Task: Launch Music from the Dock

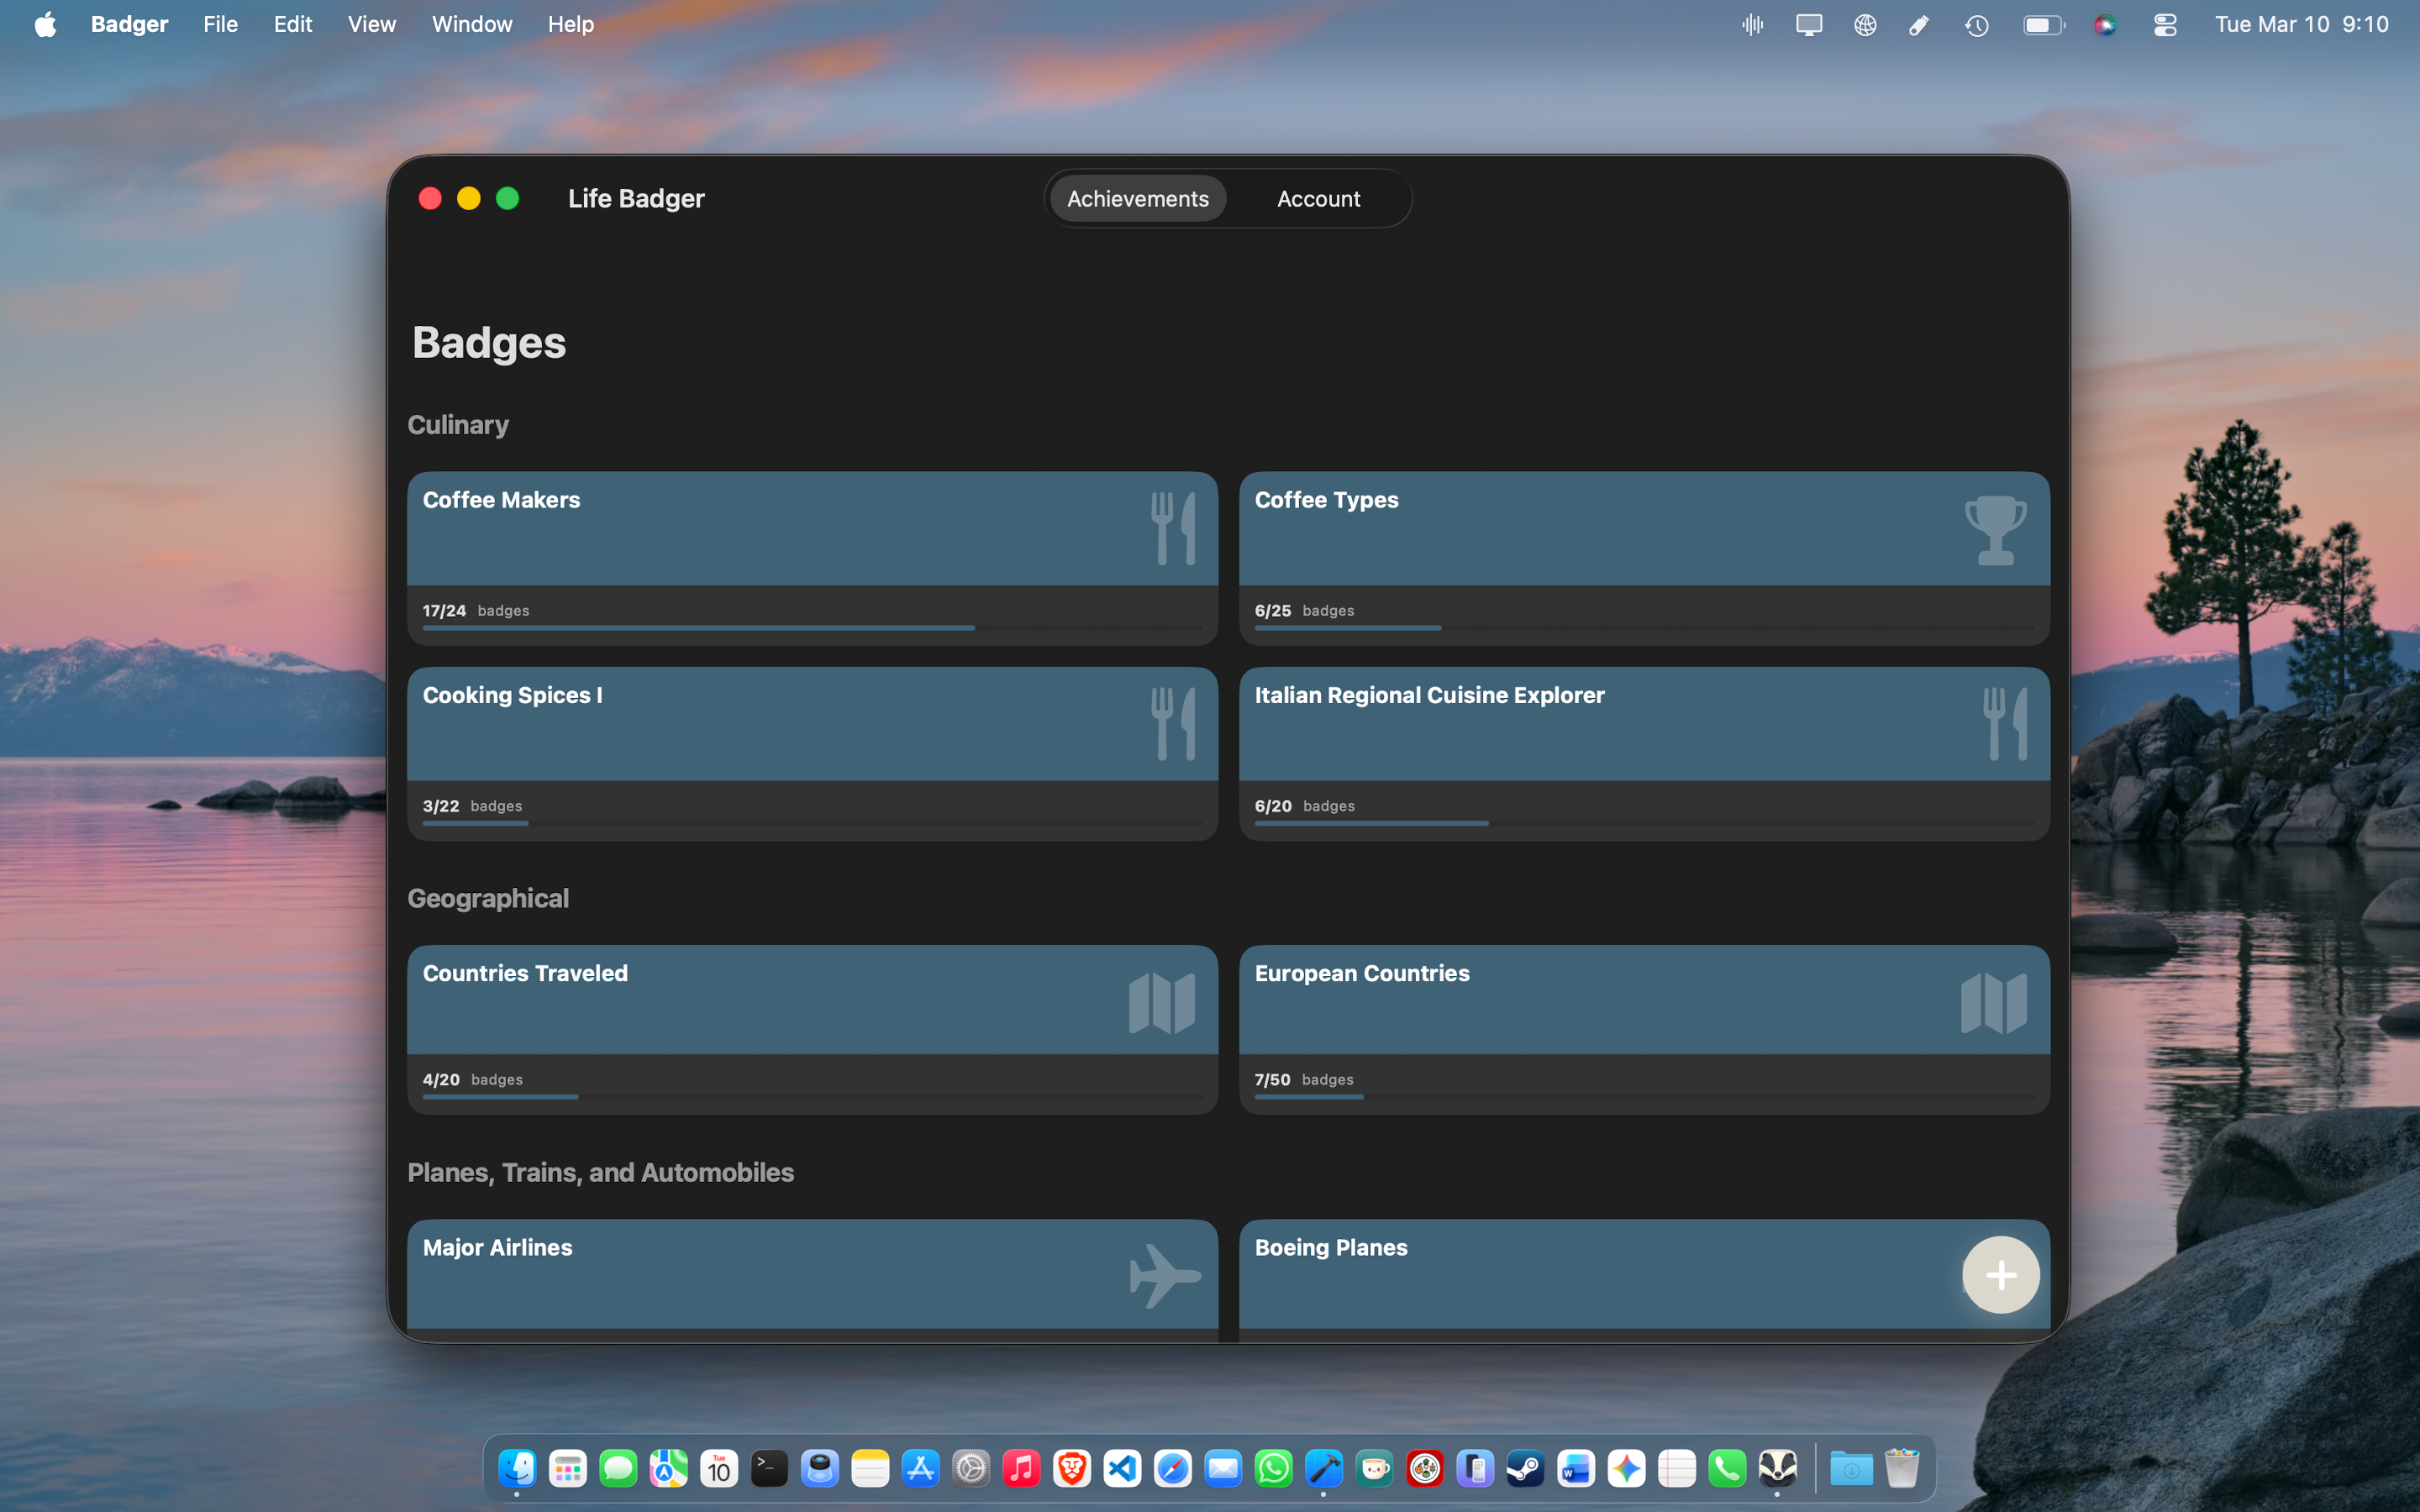Action: point(1021,1467)
